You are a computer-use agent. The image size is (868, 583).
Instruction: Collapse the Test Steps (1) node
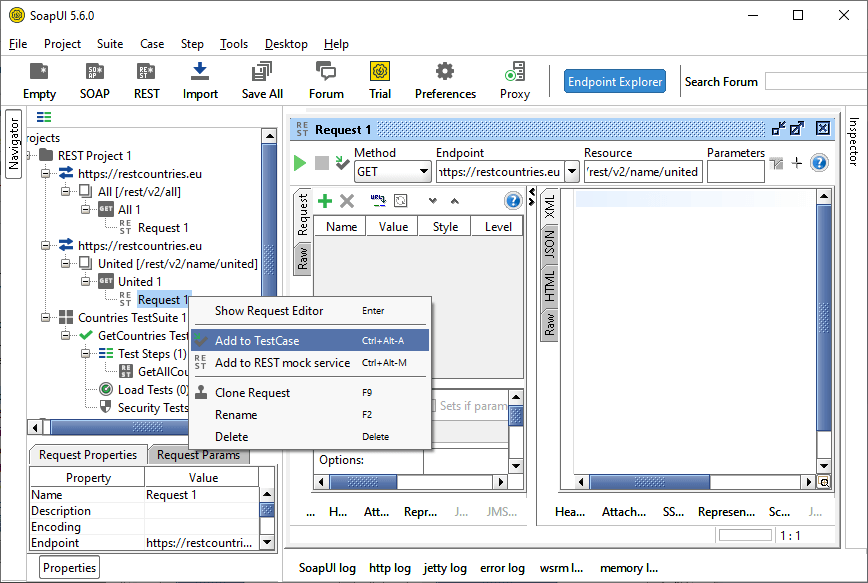(x=85, y=353)
